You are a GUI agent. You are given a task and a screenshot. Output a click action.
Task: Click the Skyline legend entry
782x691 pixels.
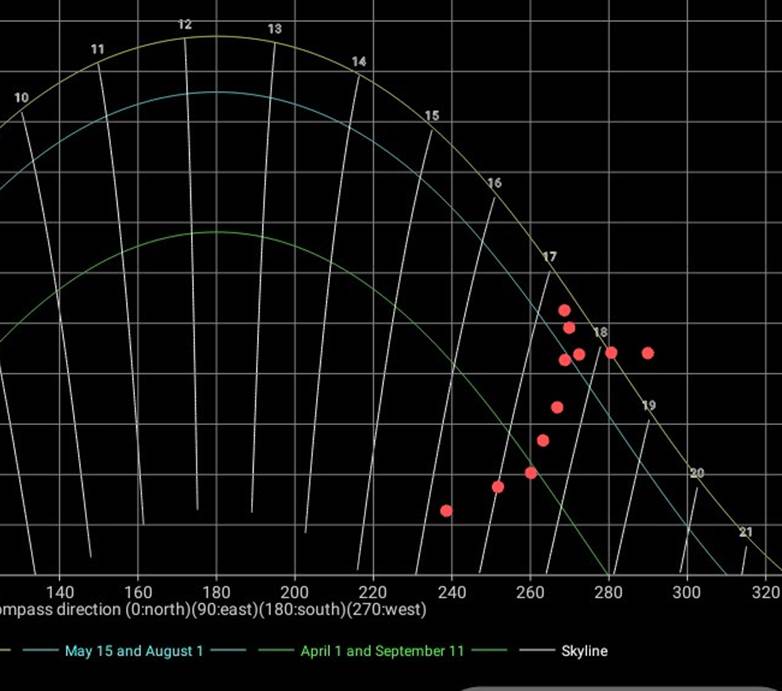(x=582, y=651)
